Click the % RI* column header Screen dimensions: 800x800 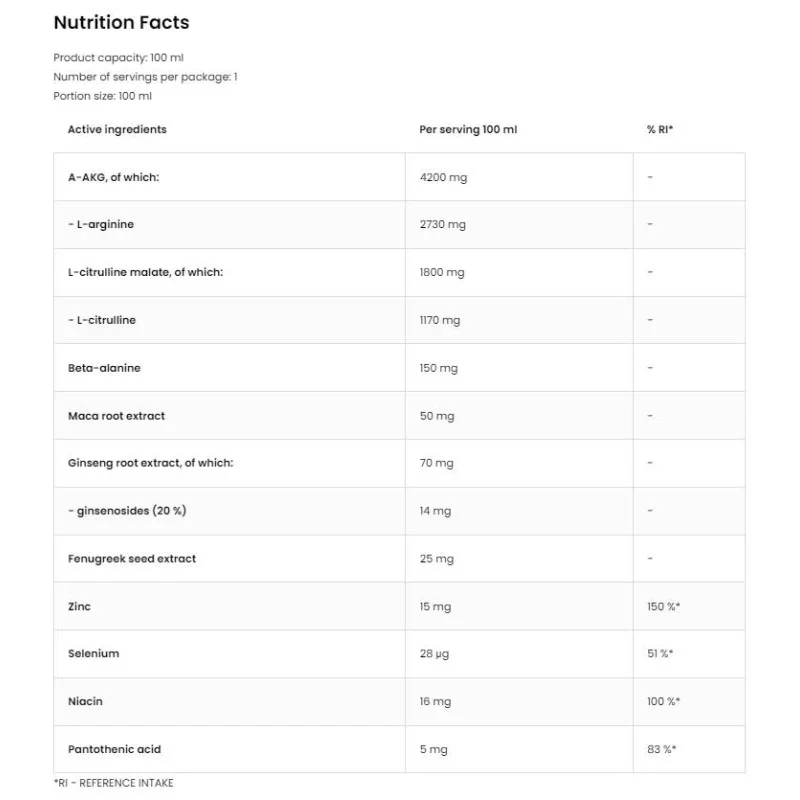click(660, 130)
